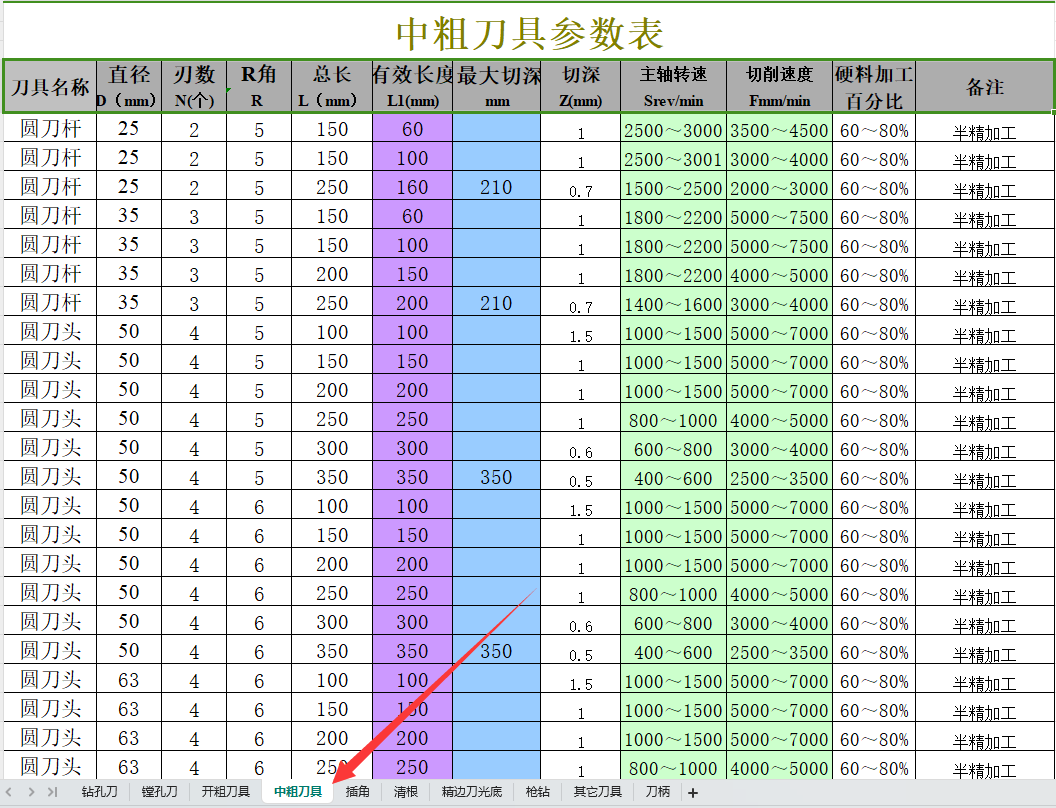1056x808 pixels.
Task: Switch to the 精边刀光底 sheet tab
Action: pyautogui.click(x=471, y=792)
